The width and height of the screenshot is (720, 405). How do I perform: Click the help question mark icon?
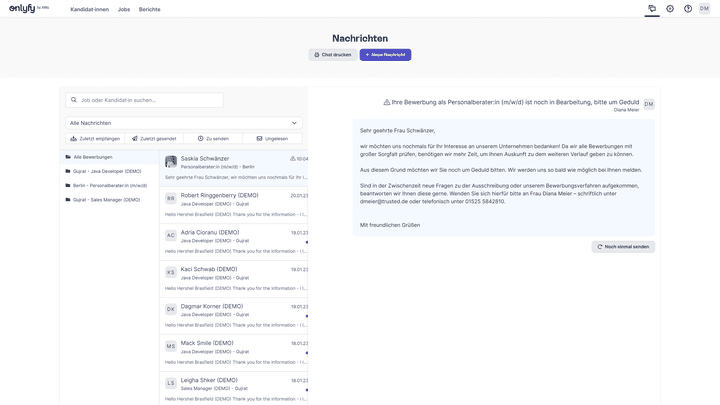(x=688, y=8)
